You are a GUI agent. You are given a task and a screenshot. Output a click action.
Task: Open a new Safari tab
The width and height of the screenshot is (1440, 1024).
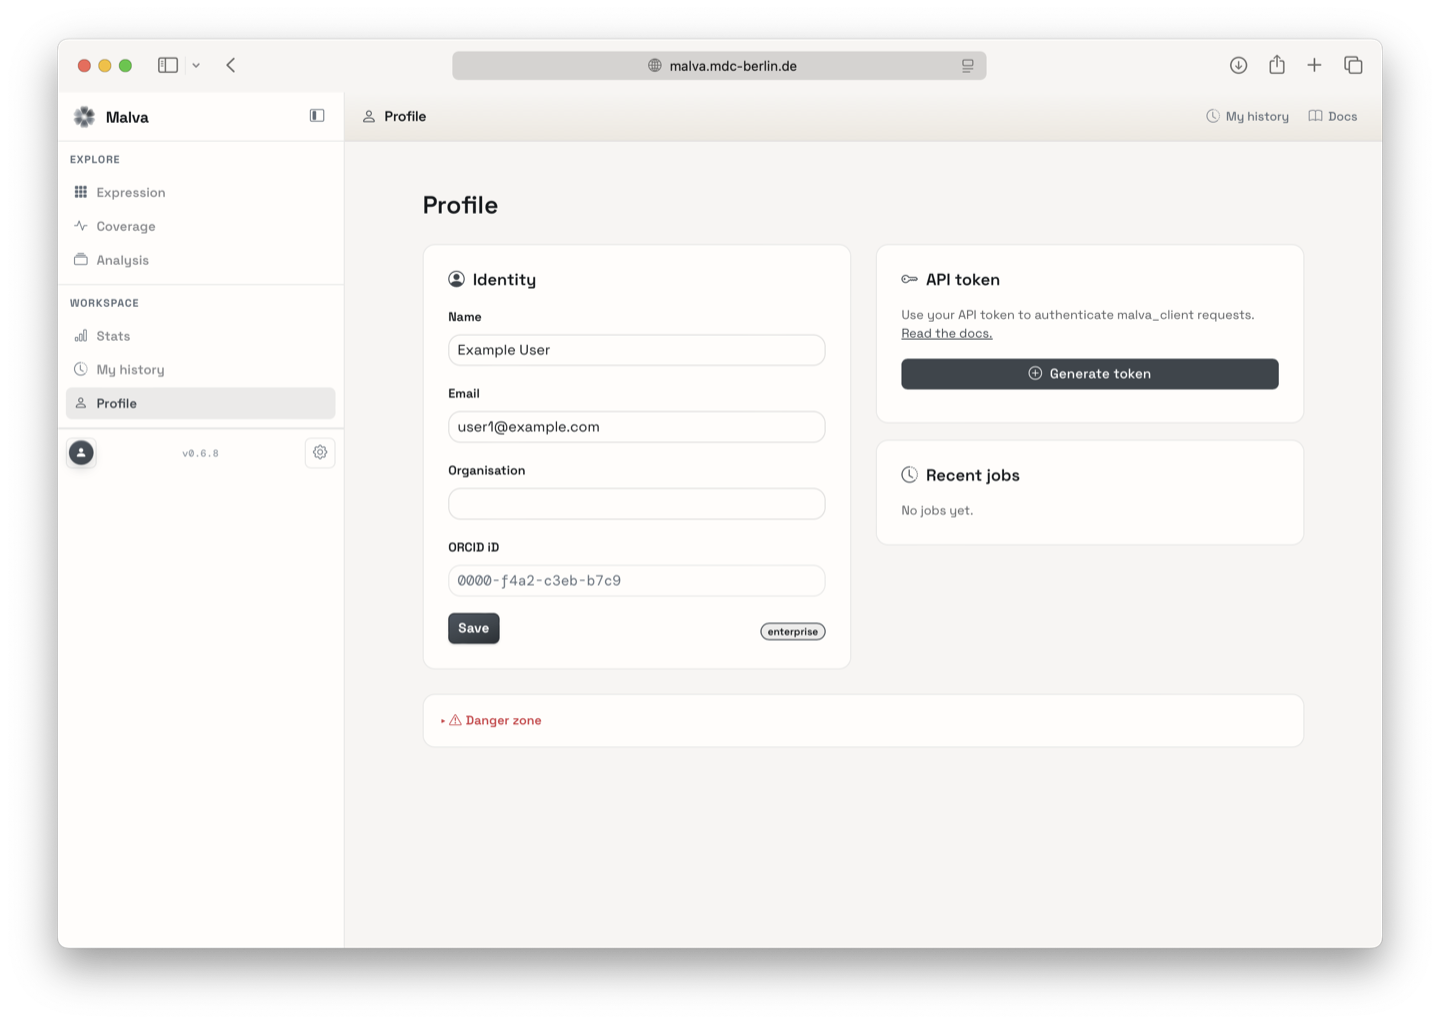(x=1314, y=65)
